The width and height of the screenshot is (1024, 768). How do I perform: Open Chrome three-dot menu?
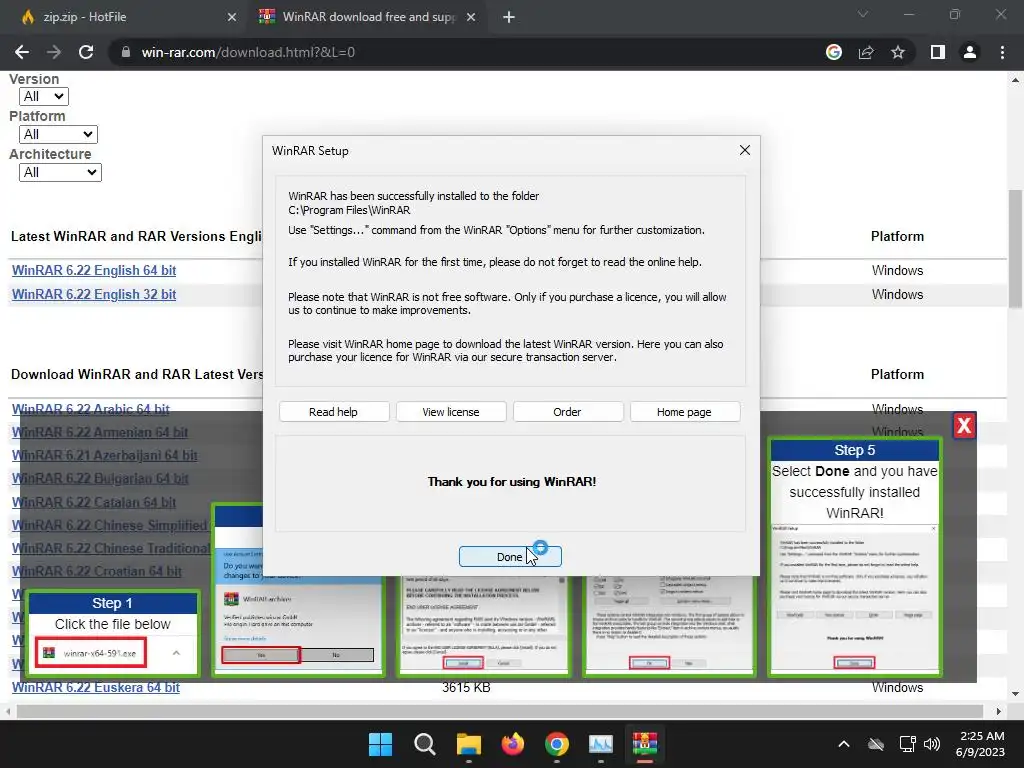[1002, 52]
